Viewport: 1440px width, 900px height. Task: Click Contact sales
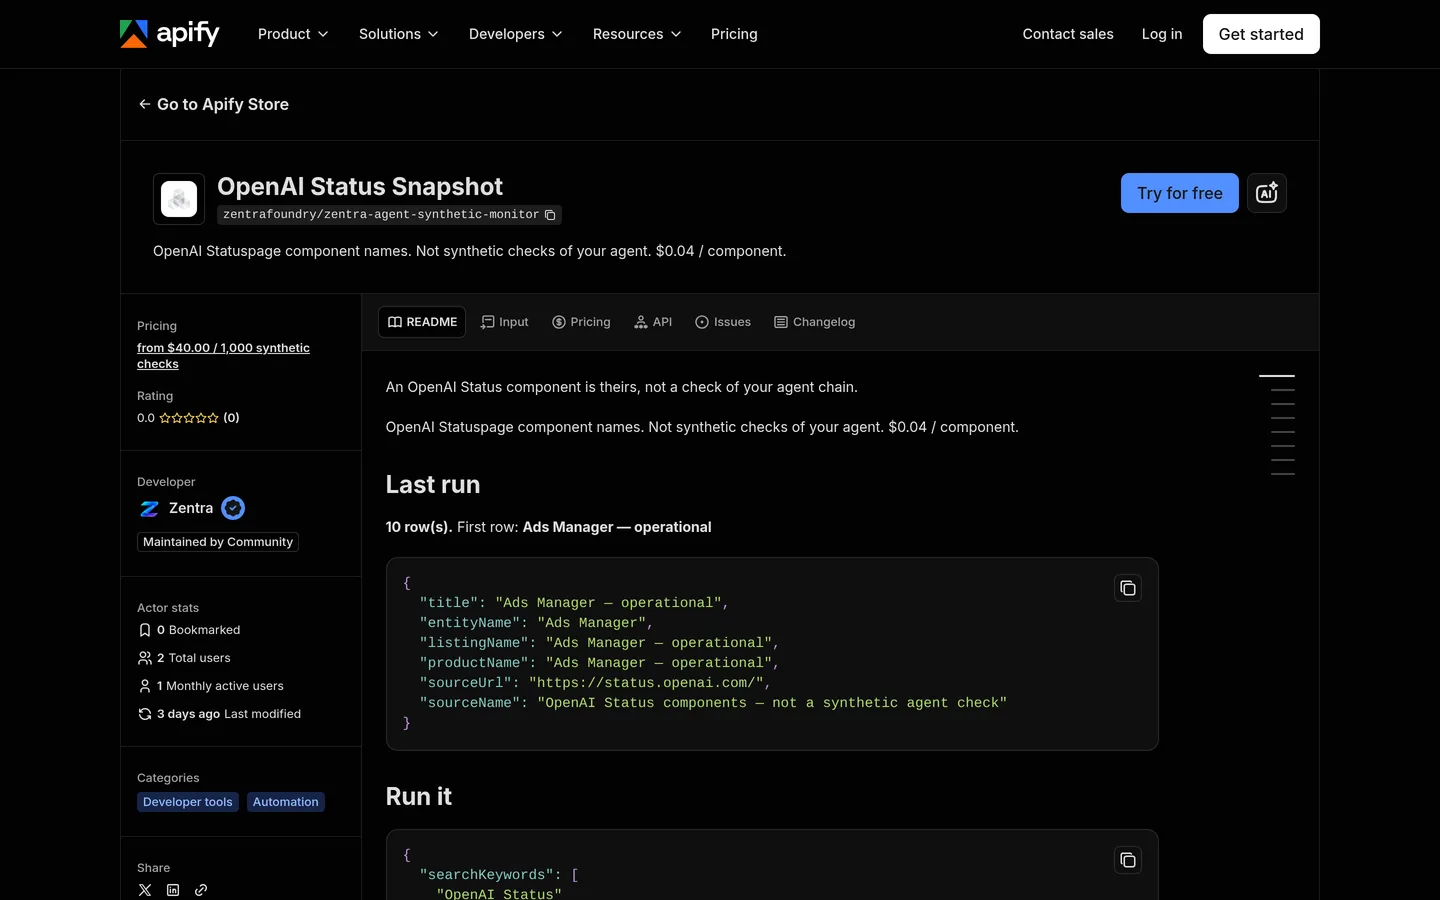click(1068, 34)
